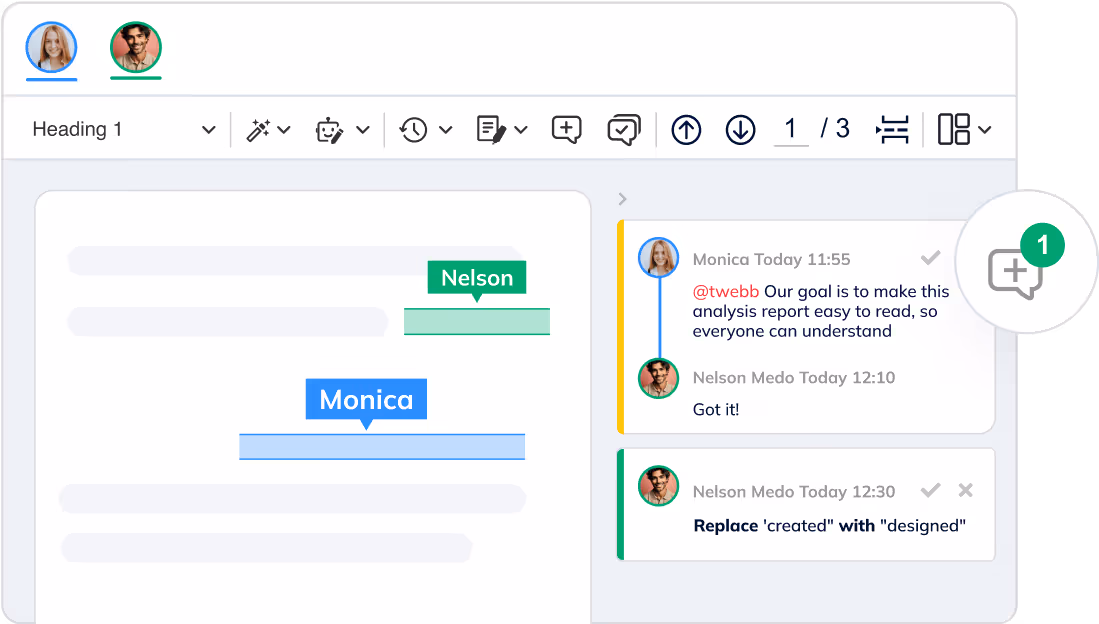
Task: Click the @twebb mention link
Action: [x=726, y=292]
